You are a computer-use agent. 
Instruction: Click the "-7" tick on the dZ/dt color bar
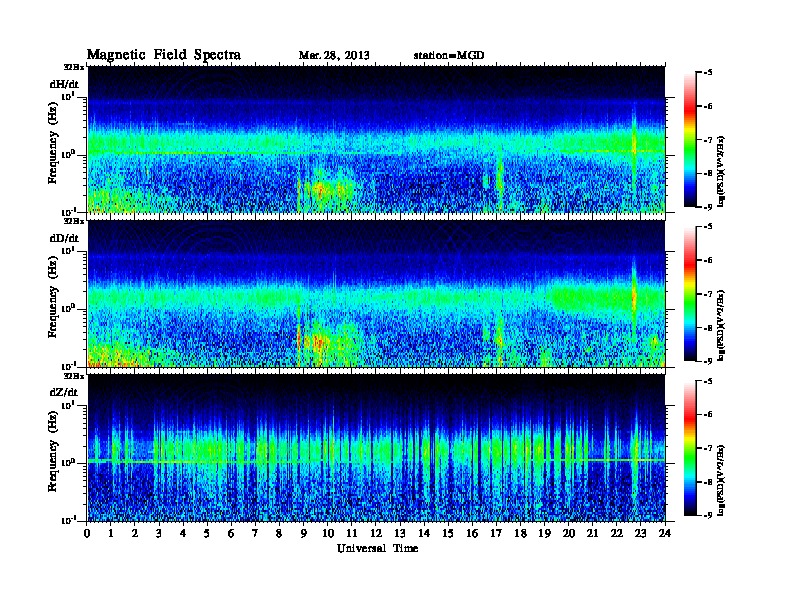click(x=708, y=448)
